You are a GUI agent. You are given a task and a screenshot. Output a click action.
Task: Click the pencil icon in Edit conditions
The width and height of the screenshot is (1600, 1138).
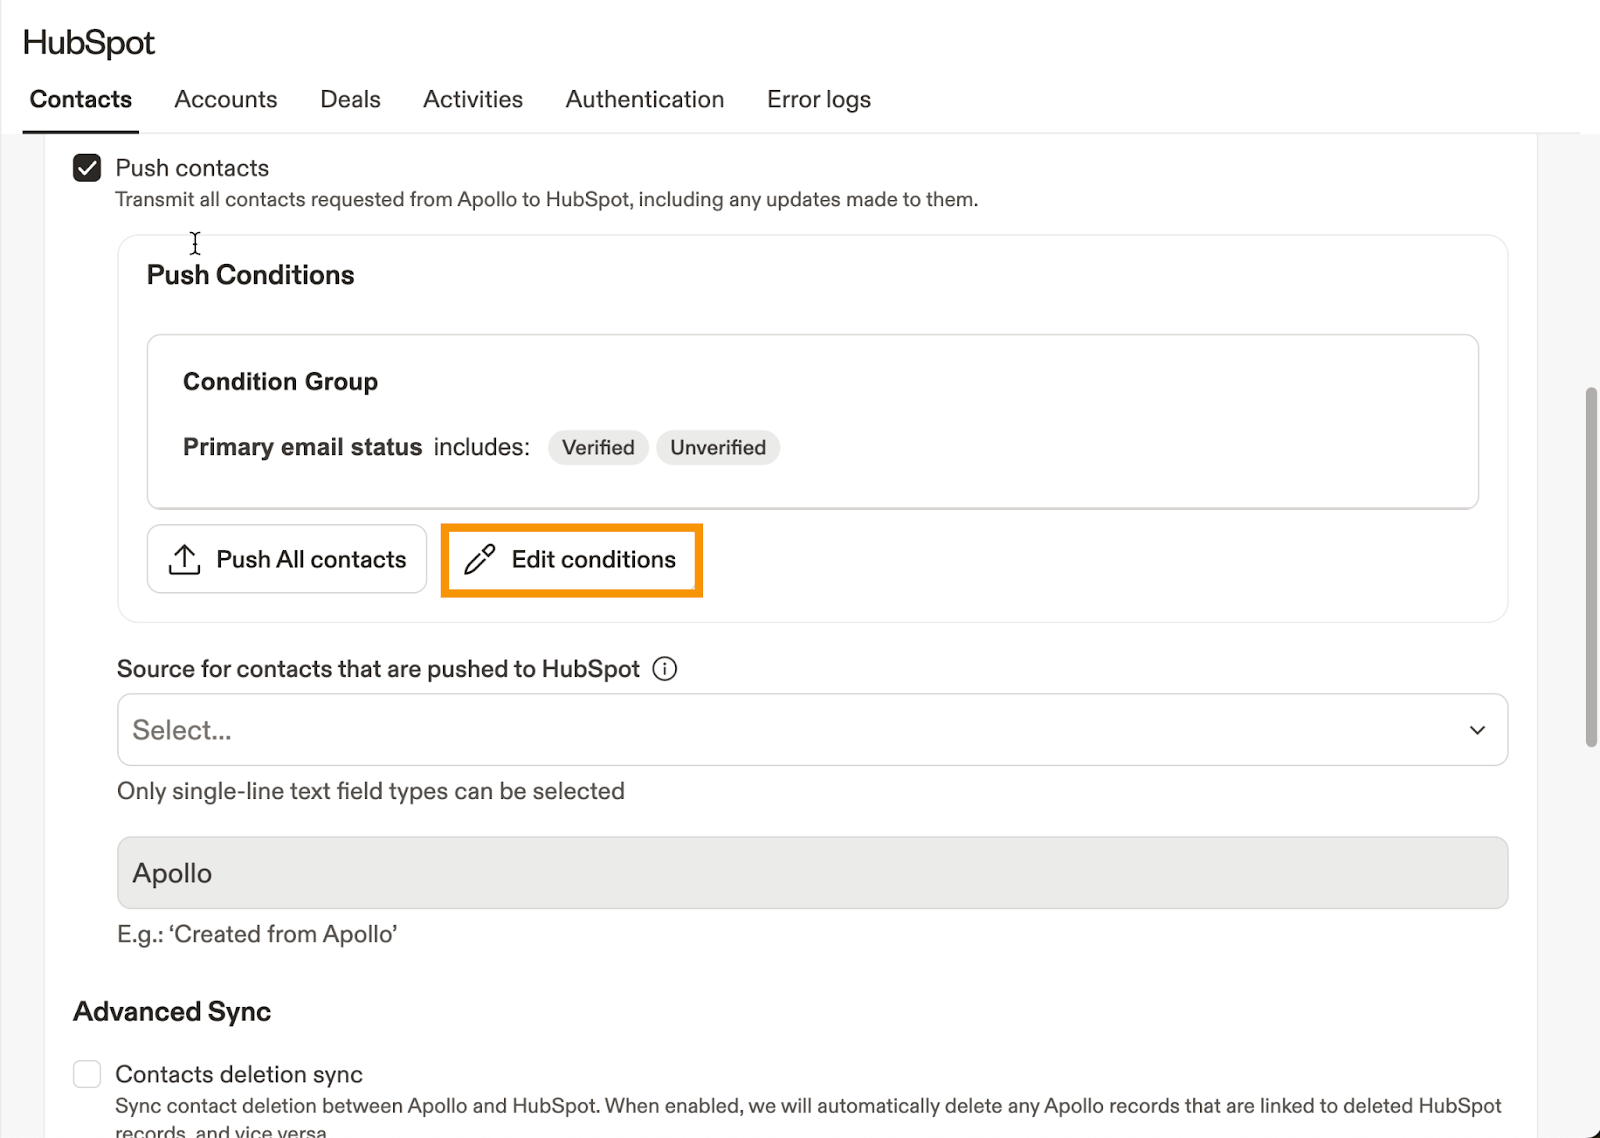point(480,559)
